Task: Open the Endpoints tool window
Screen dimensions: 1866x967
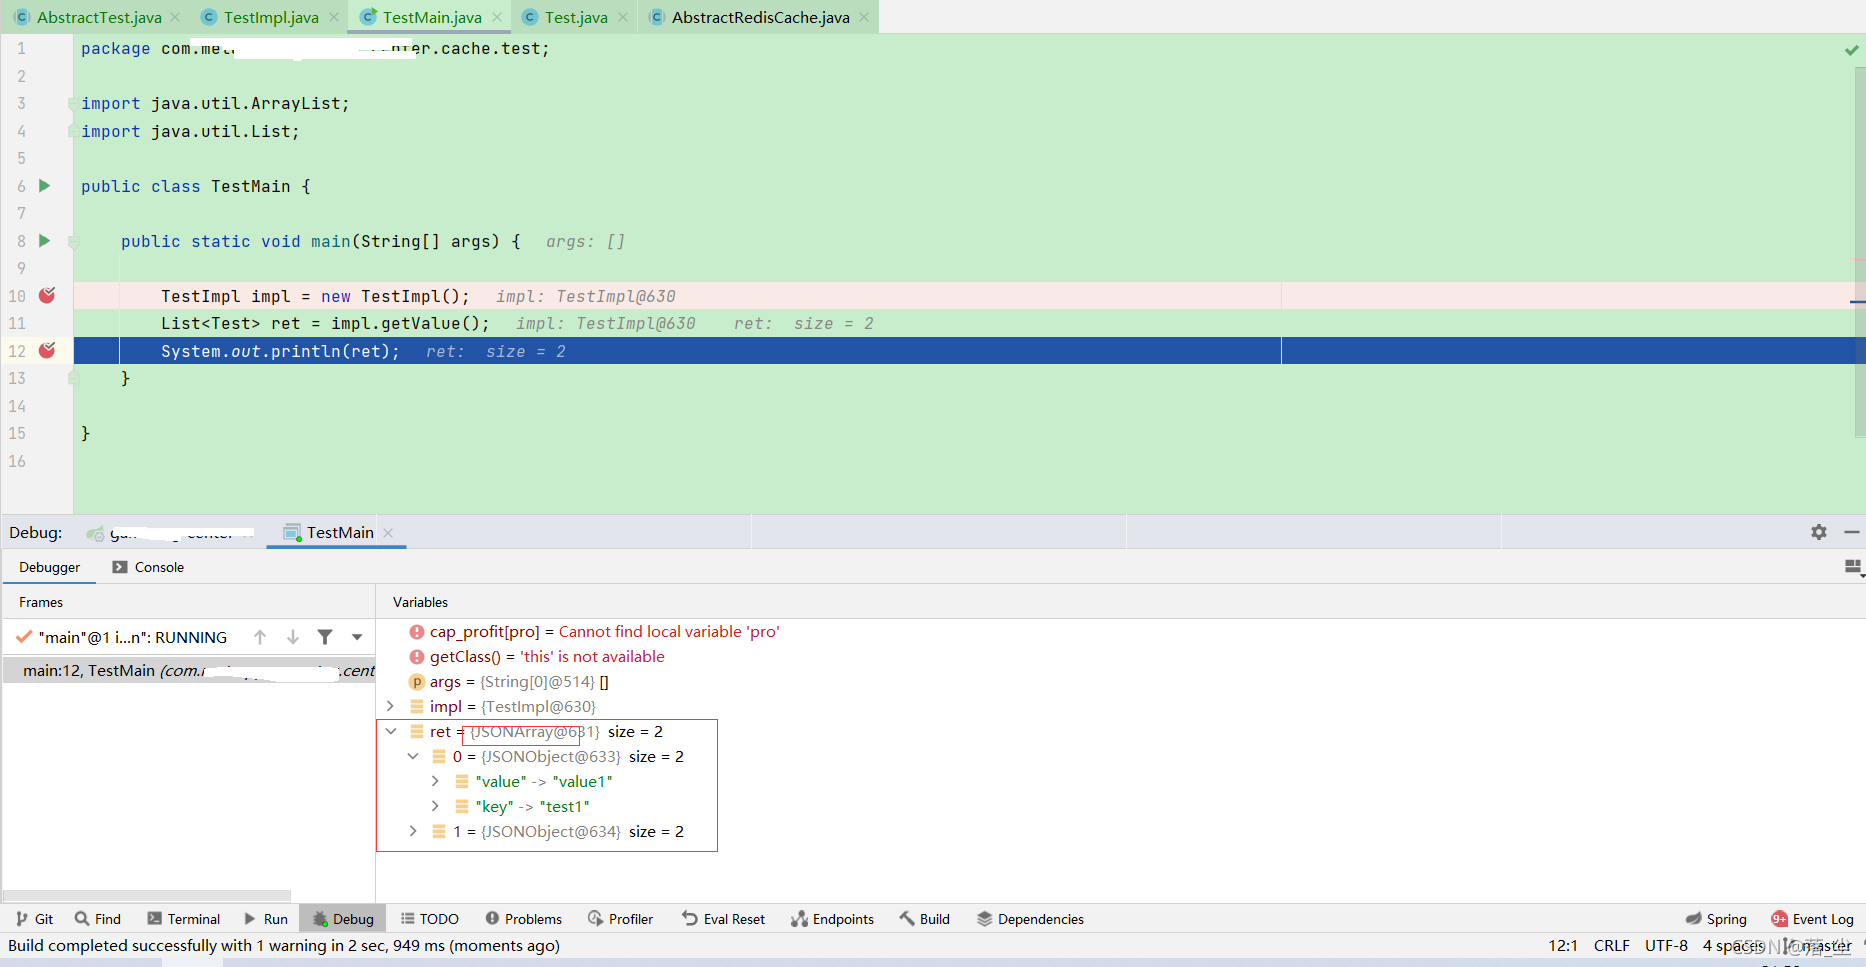Action: tap(832, 919)
